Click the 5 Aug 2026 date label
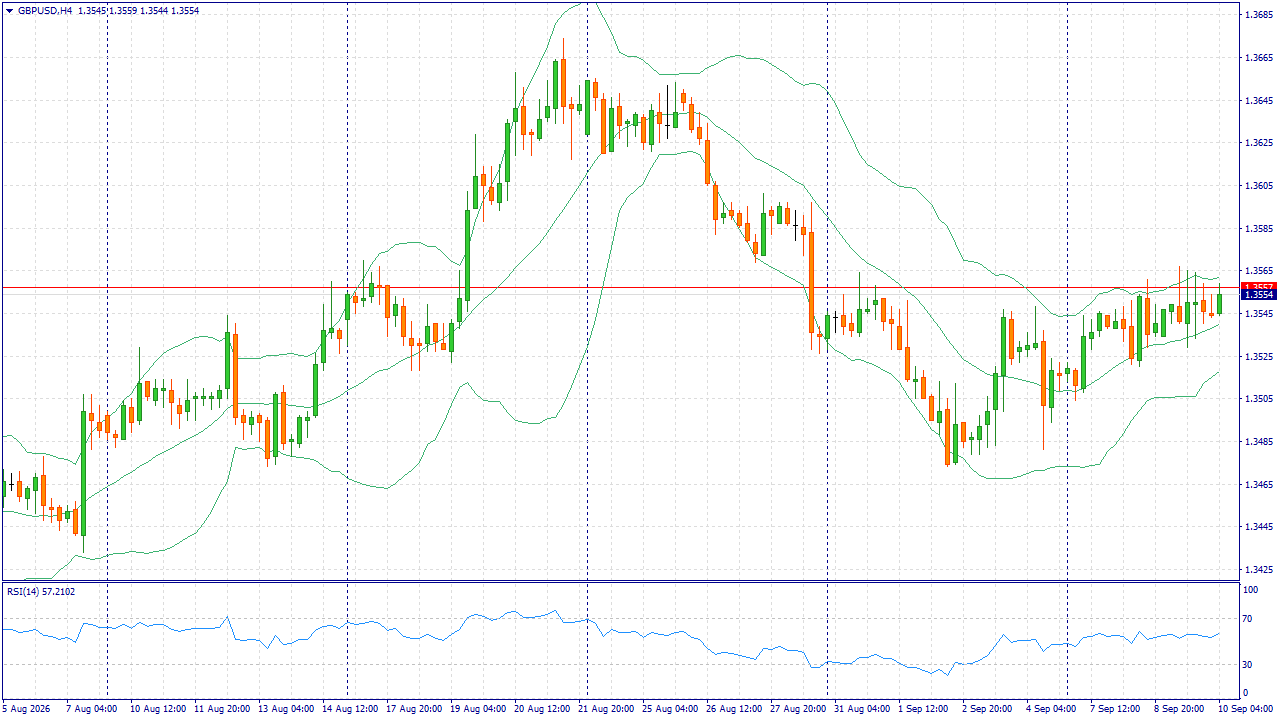1280x720 pixels. point(27,708)
